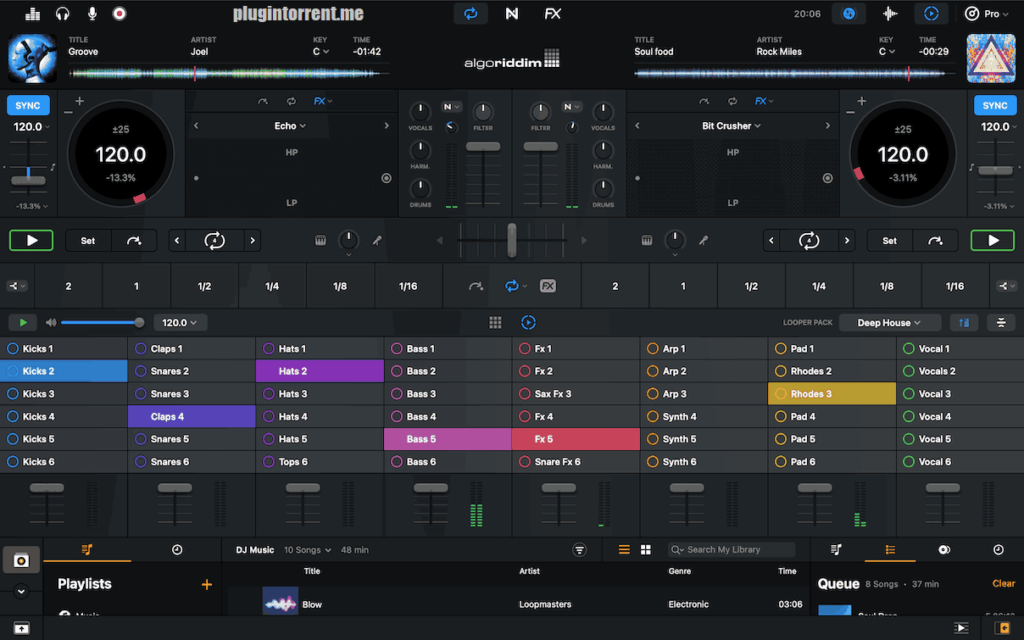The width and height of the screenshot is (1024, 640).
Task: Select the music note tab in queue panel
Action: click(836, 550)
